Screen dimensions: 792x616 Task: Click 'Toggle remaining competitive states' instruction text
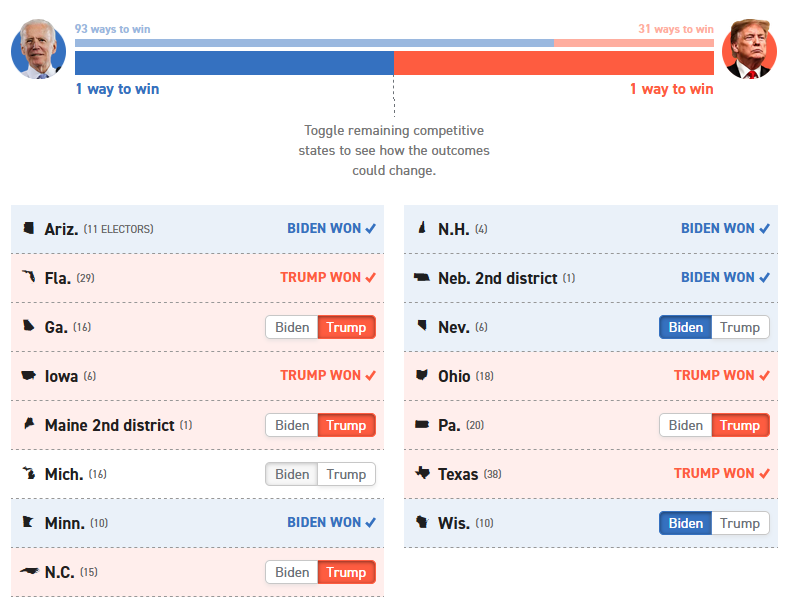click(x=394, y=150)
